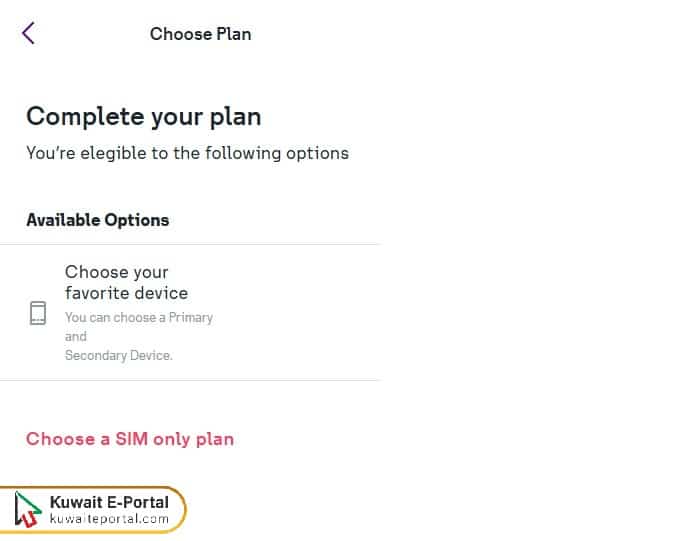Viewport: 683px width, 541px height.
Task: Open the kuwaiteportal.com web address
Action: (109, 519)
